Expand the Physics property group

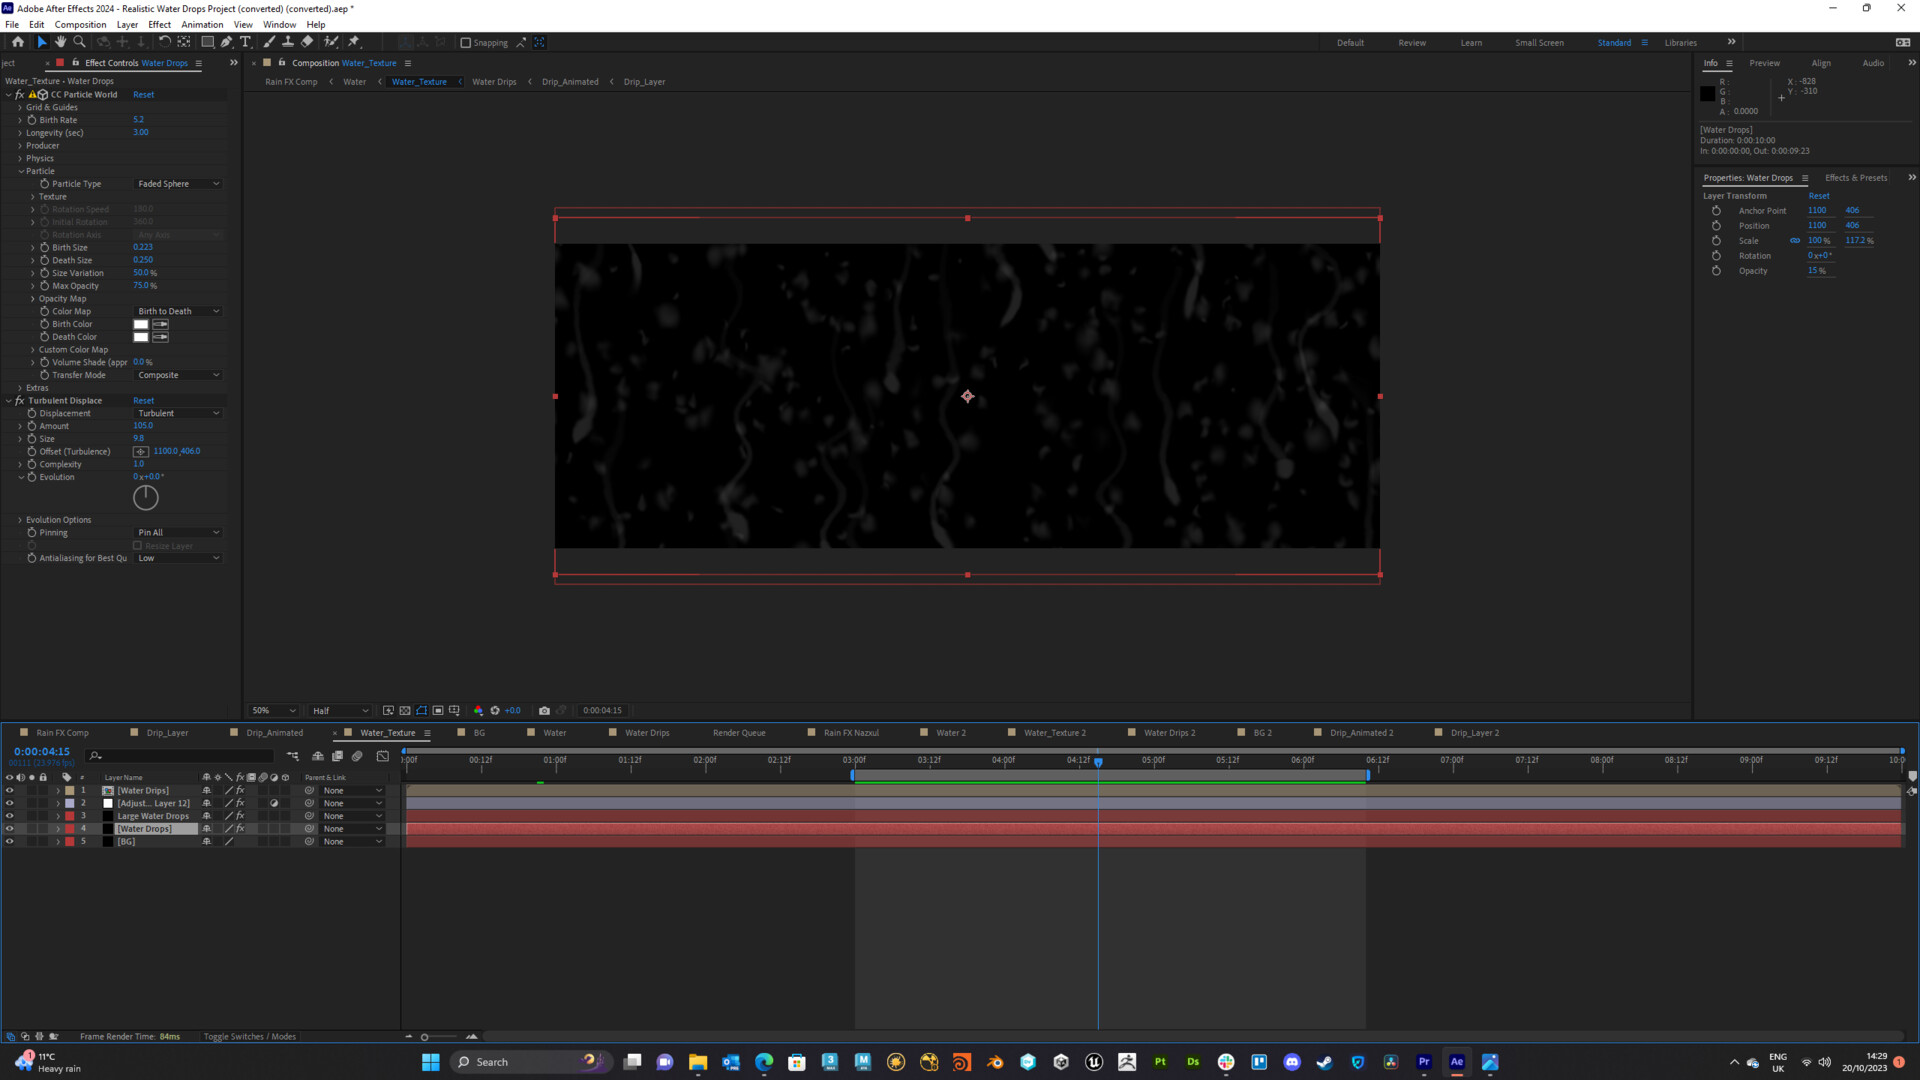[20, 158]
